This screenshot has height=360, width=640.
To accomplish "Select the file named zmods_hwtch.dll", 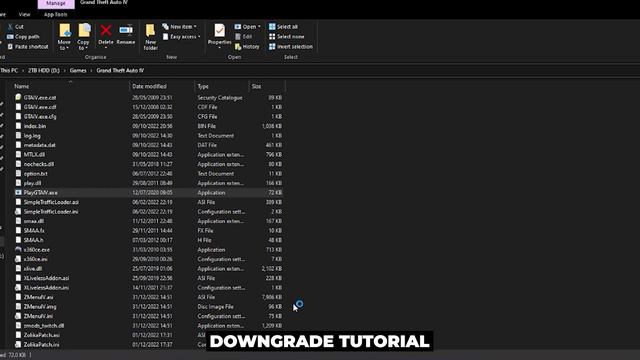I will (x=44, y=326).
